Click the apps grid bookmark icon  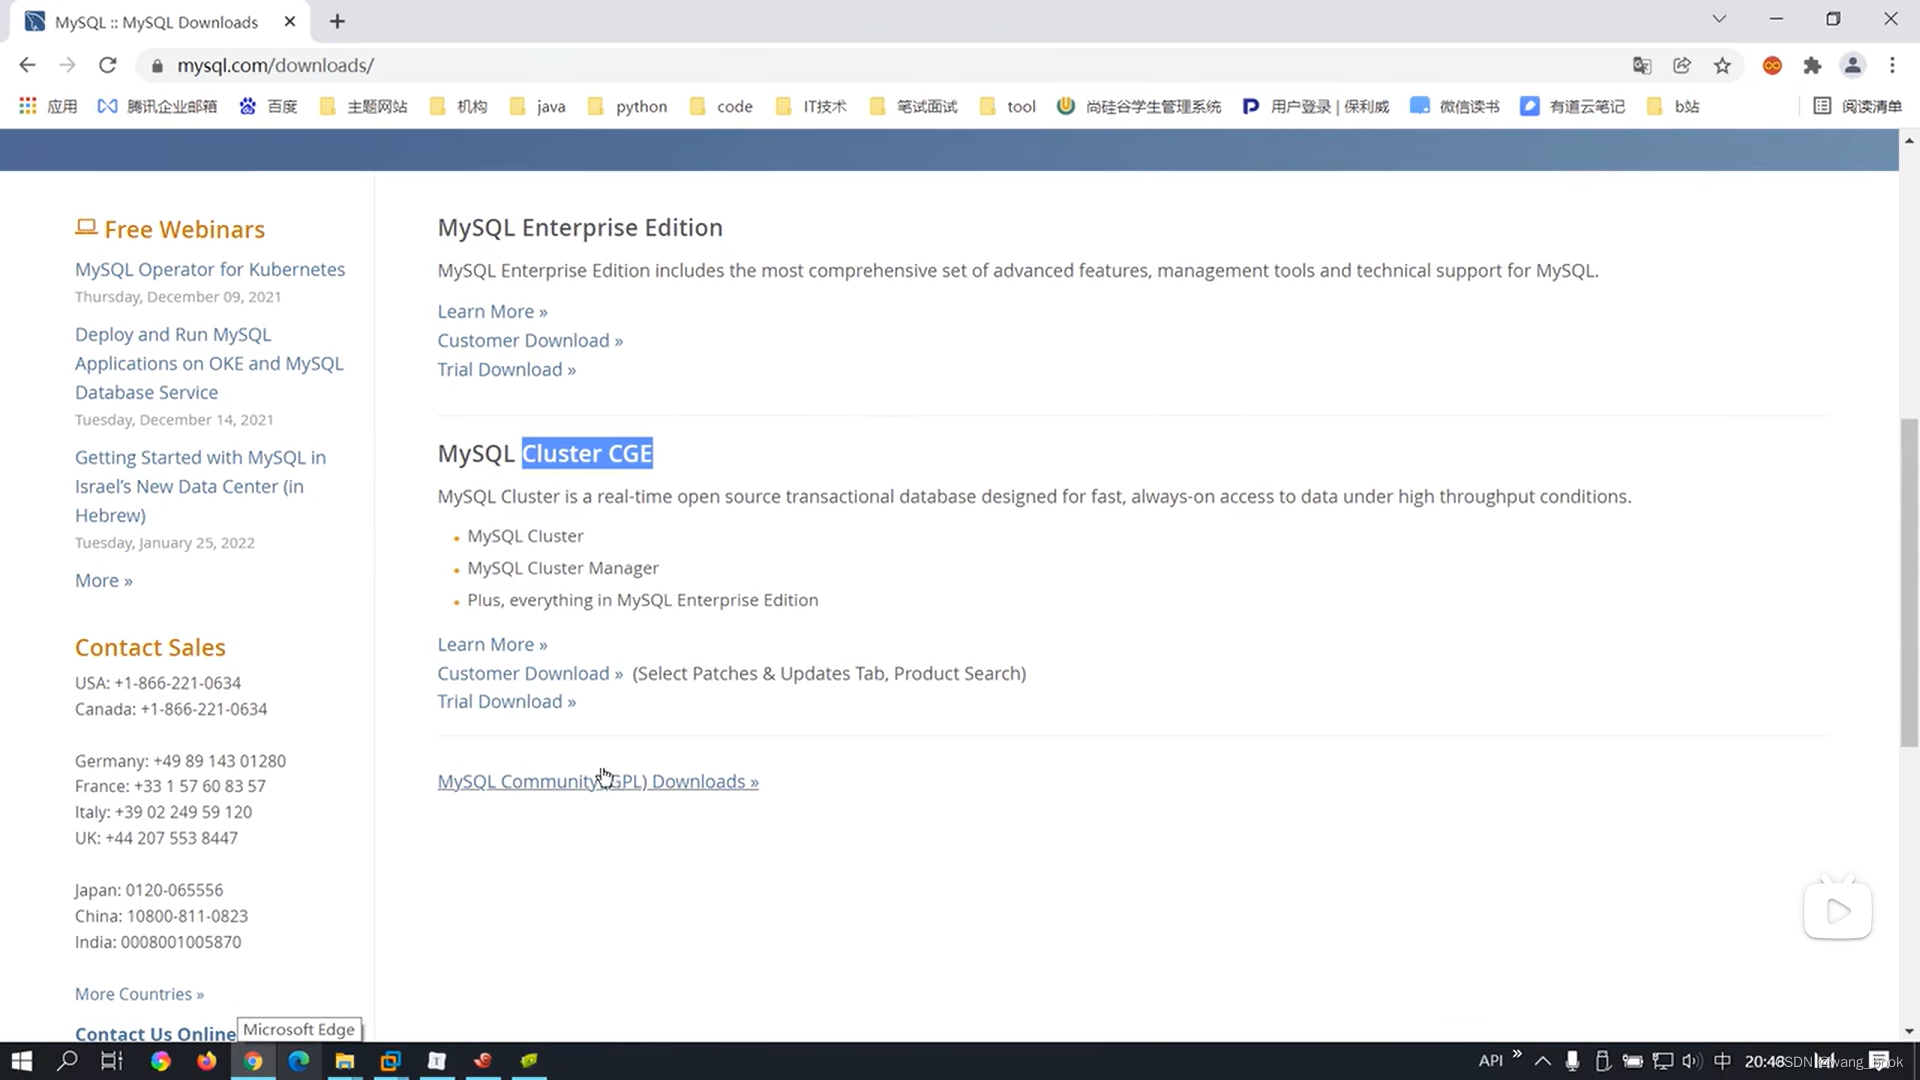click(x=28, y=106)
